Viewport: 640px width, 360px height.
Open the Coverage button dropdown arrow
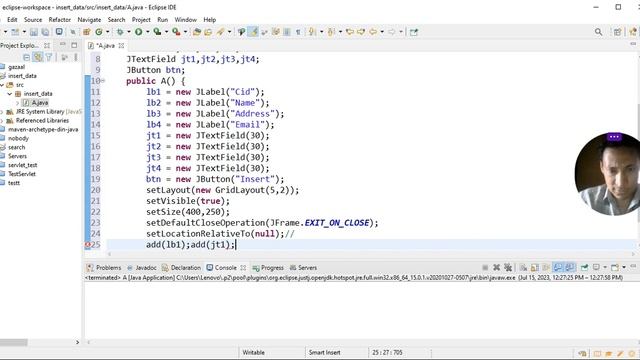click(x=166, y=32)
